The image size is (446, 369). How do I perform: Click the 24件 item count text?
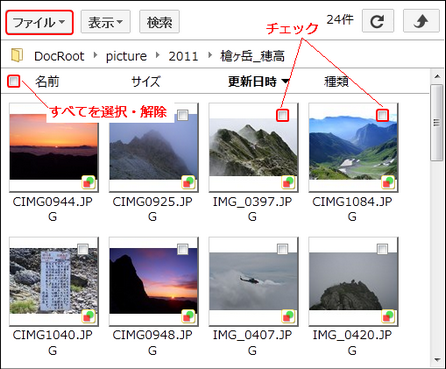(x=340, y=20)
